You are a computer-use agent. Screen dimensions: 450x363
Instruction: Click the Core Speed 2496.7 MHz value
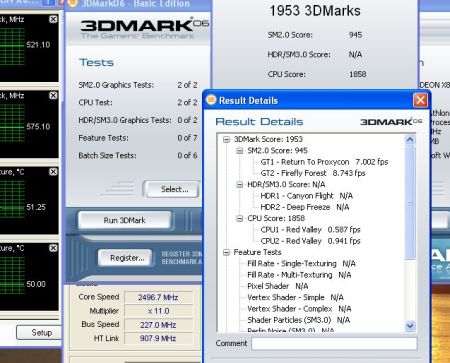(158, 297)
